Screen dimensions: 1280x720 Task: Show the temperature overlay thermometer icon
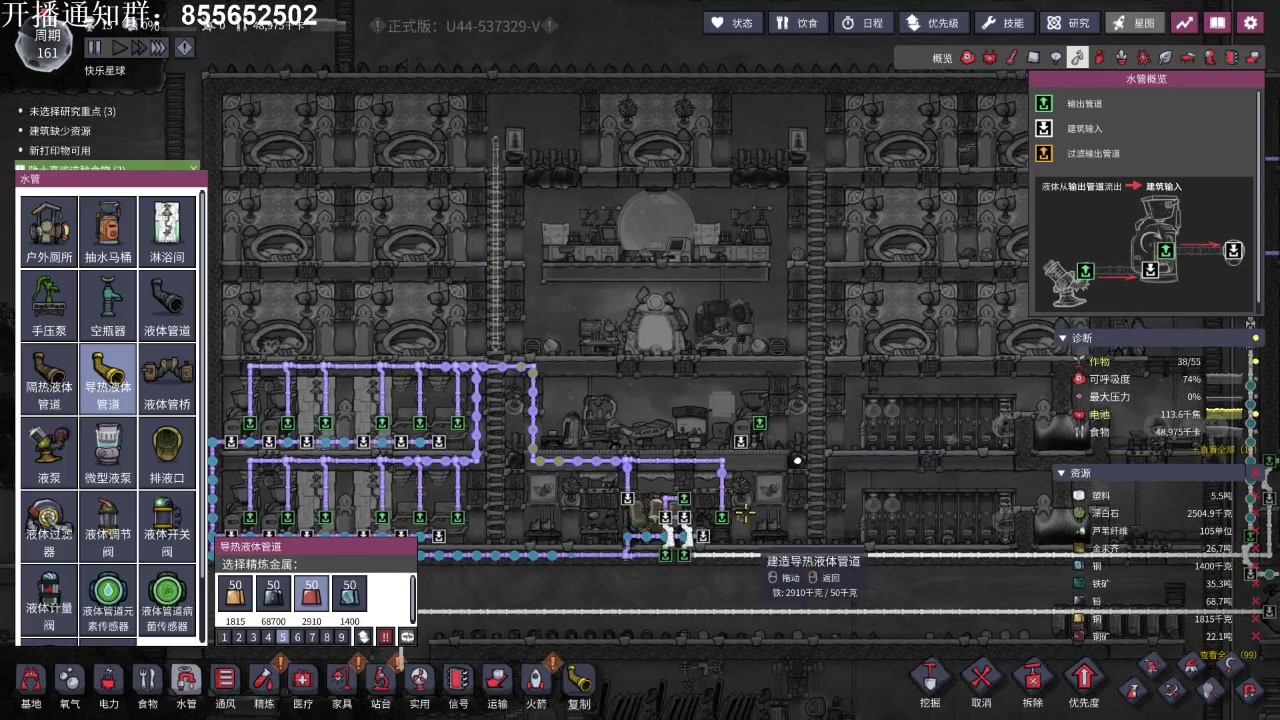tap(1011, 58)
